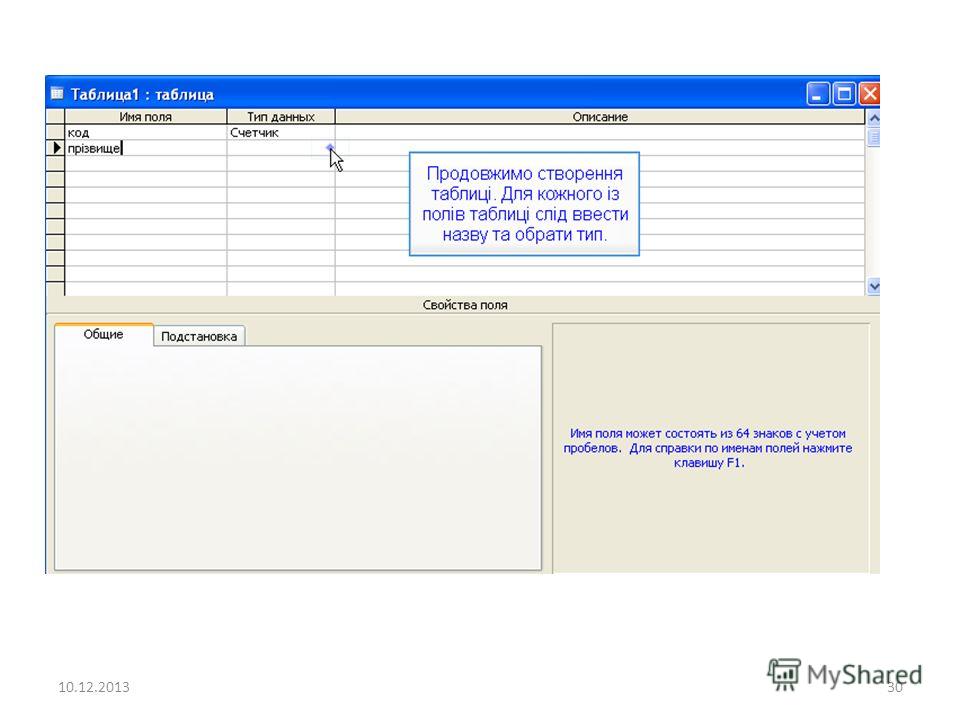Maximize the Таблица1 window
The image size is (960, 720).
click(844, 94)
